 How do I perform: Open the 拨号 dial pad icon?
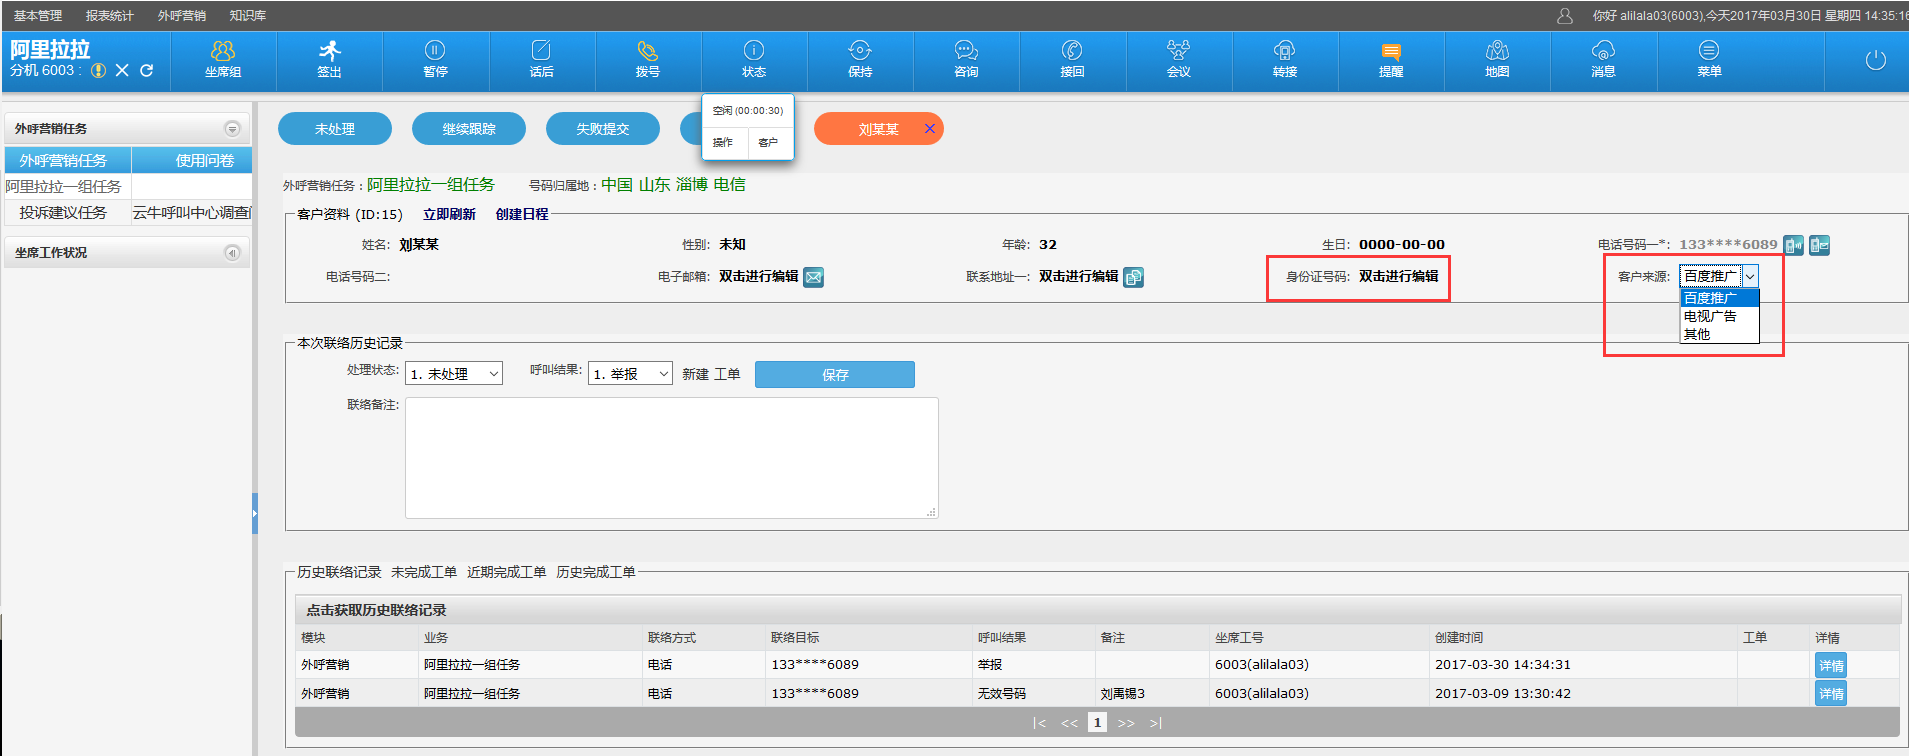point(647,59)
